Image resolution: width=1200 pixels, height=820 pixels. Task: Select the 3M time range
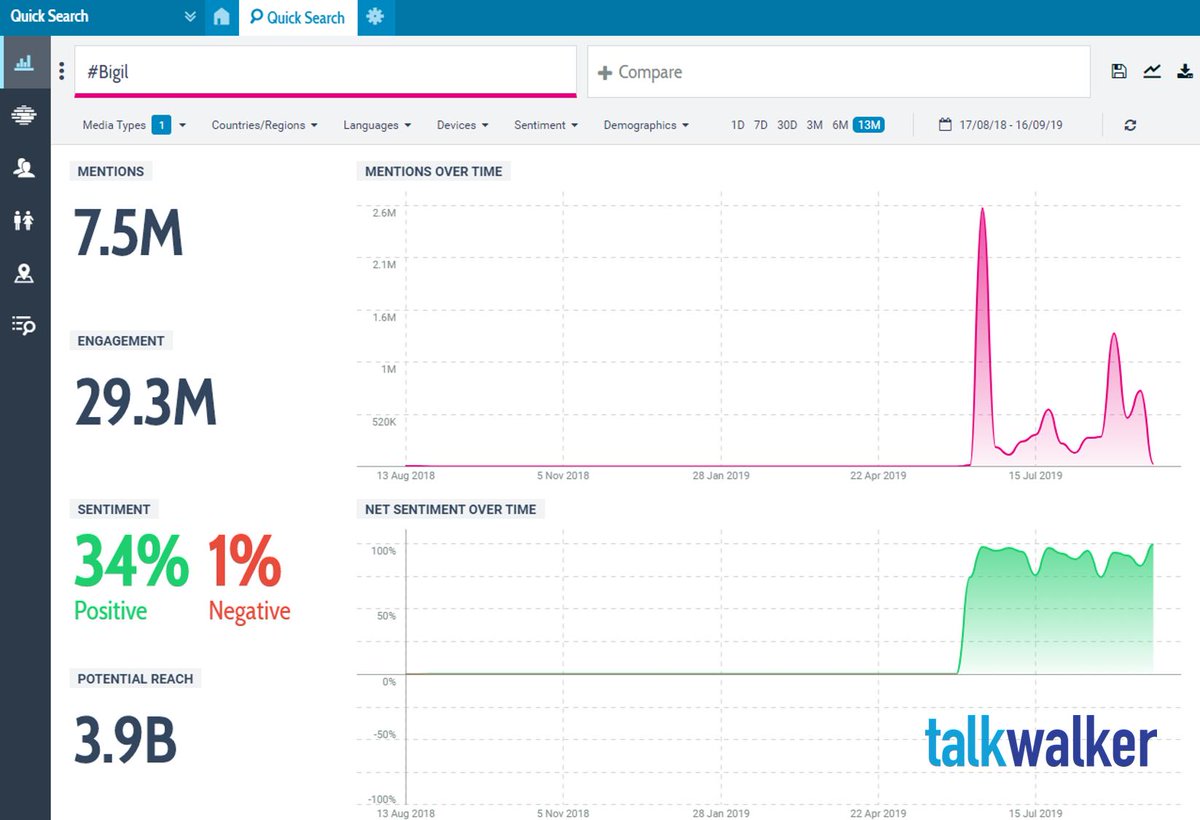click(814, 125)
